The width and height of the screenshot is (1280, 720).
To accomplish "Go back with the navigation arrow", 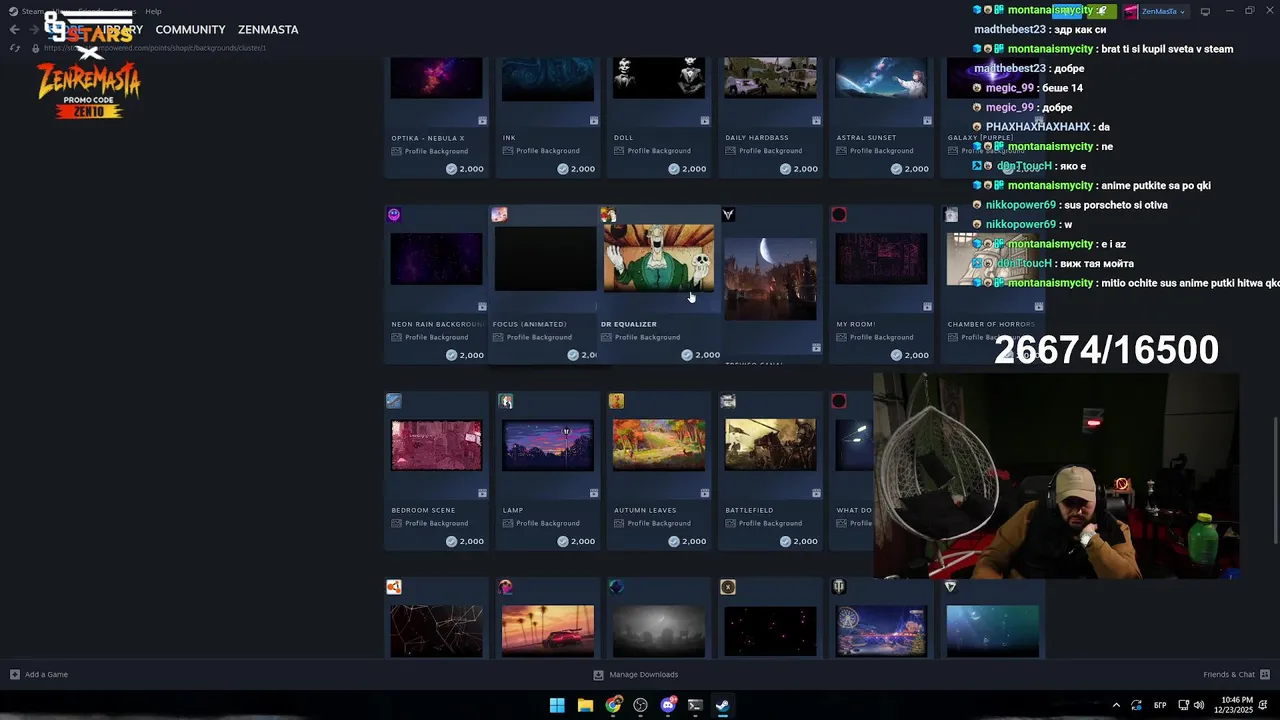I will tap(14, 30).
